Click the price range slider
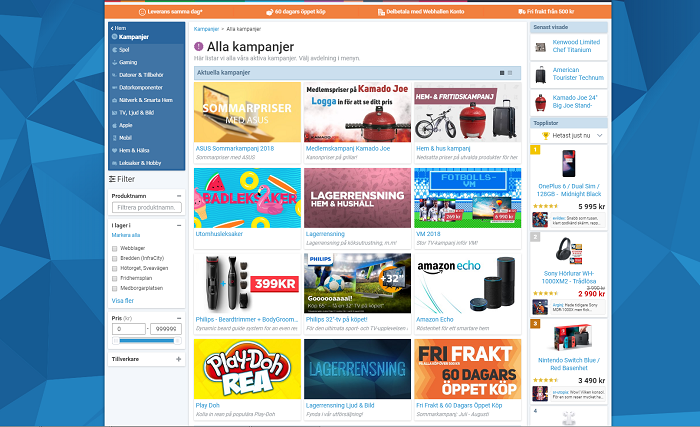The image size is (700, 427). point(146,341)
